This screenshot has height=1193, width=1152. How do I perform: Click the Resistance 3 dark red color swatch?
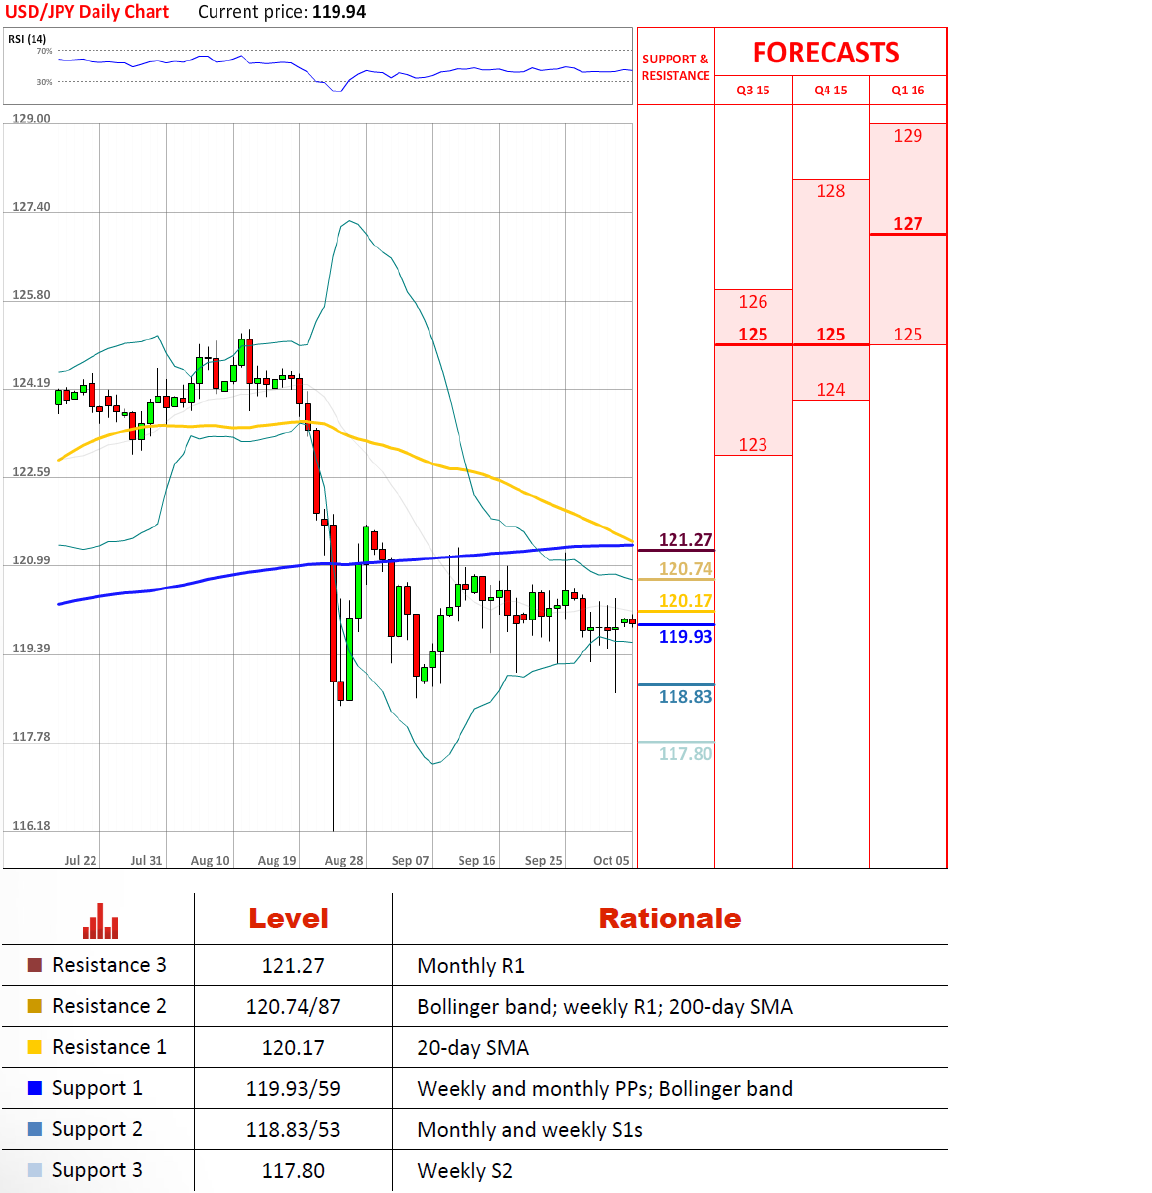[34, 965]
